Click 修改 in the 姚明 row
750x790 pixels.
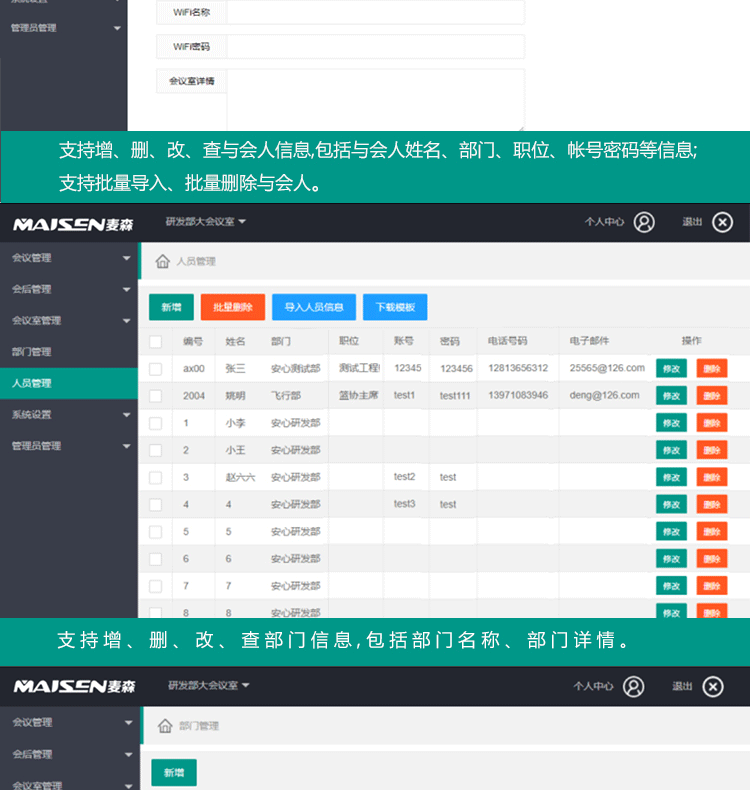[671, 396]
